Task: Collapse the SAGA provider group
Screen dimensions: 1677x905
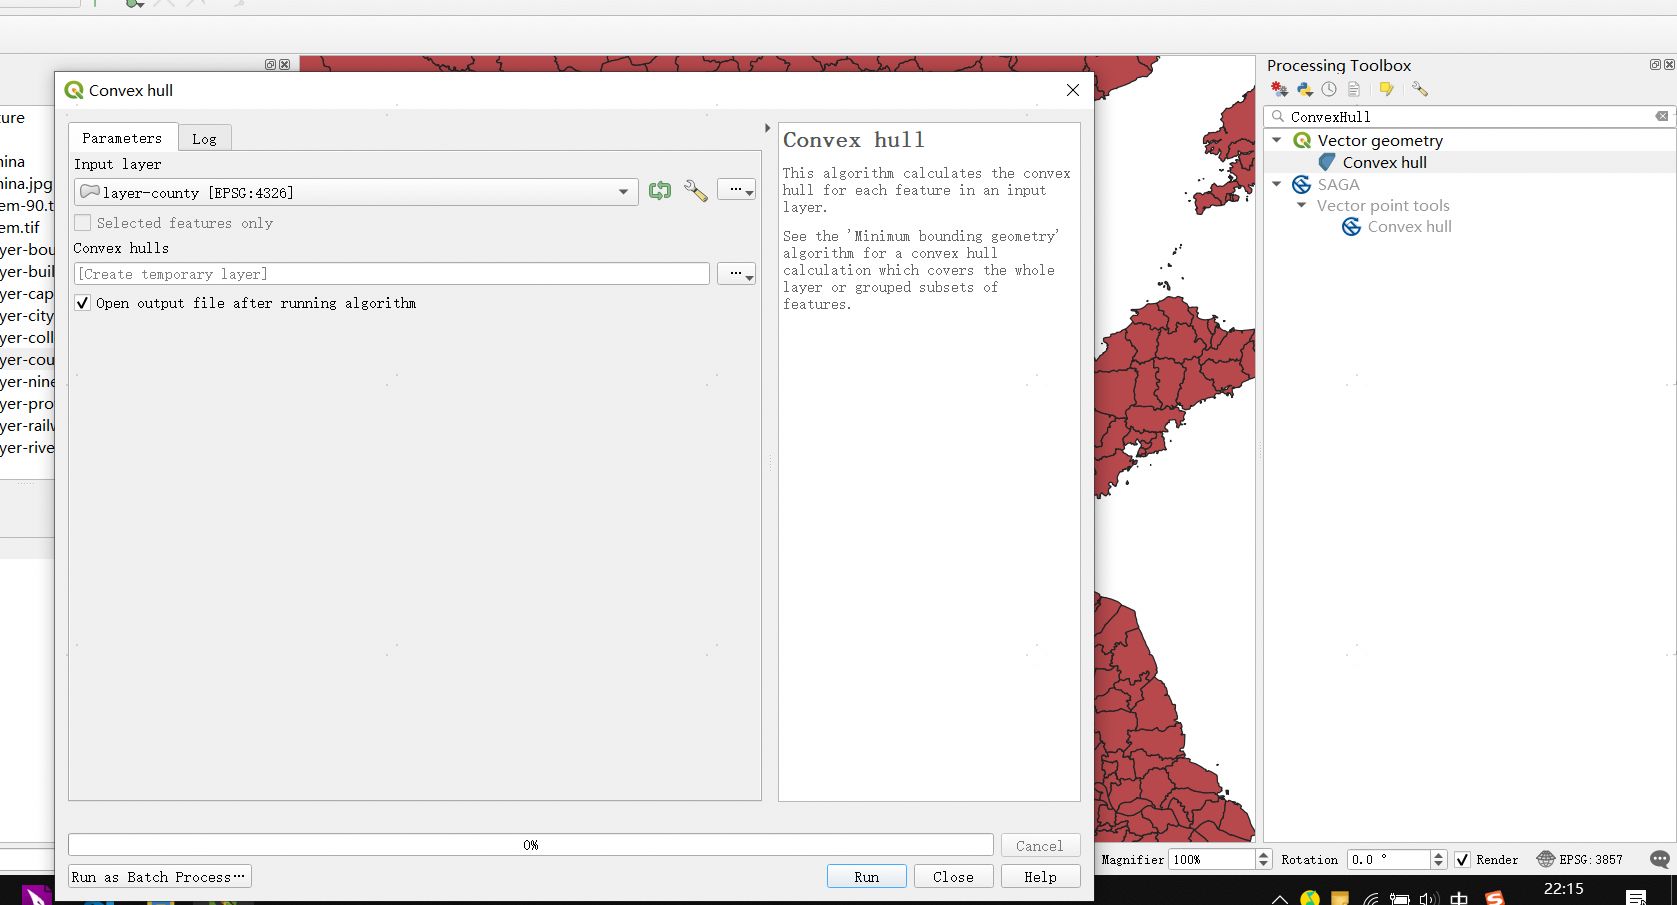Action: click(1277, 184)
